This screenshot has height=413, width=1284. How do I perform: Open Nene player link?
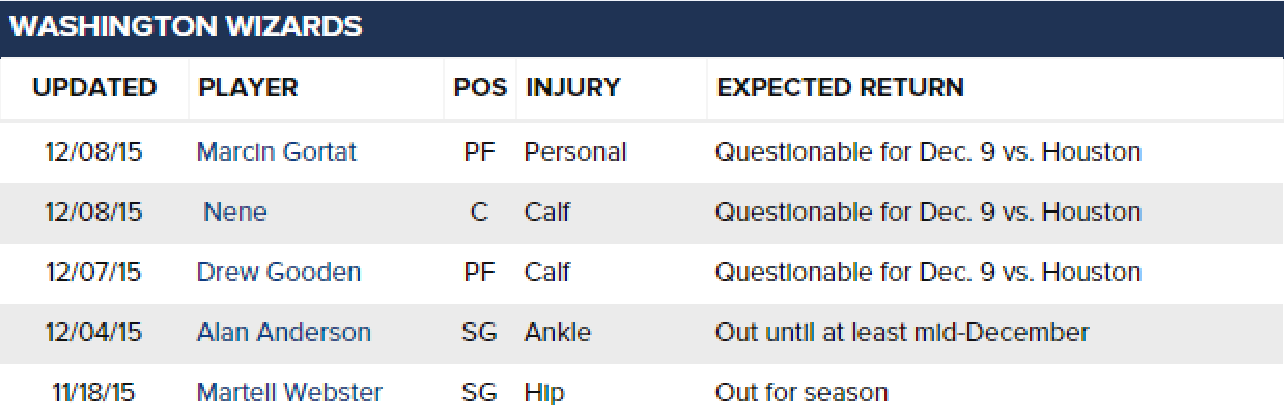coord(235,212)
